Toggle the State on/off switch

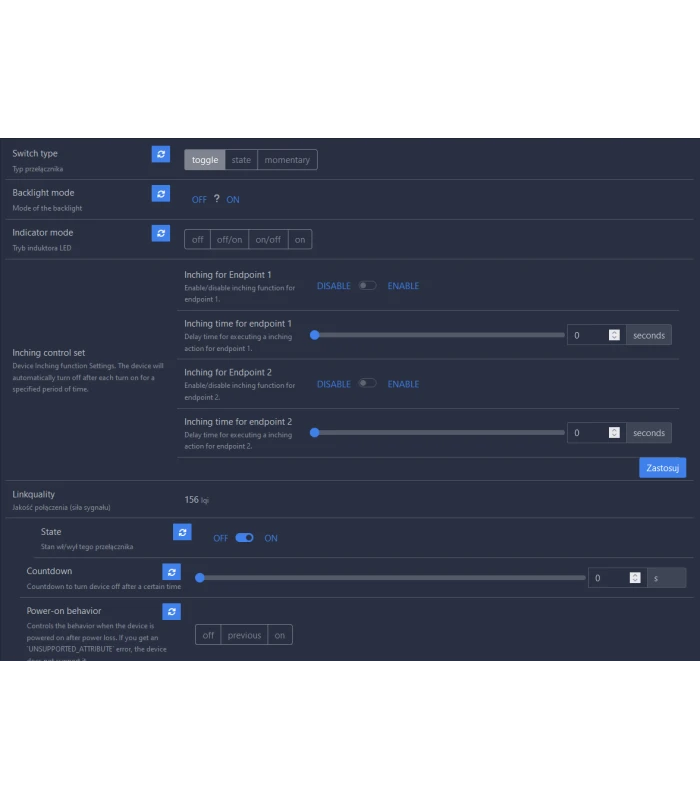(245, 538)
